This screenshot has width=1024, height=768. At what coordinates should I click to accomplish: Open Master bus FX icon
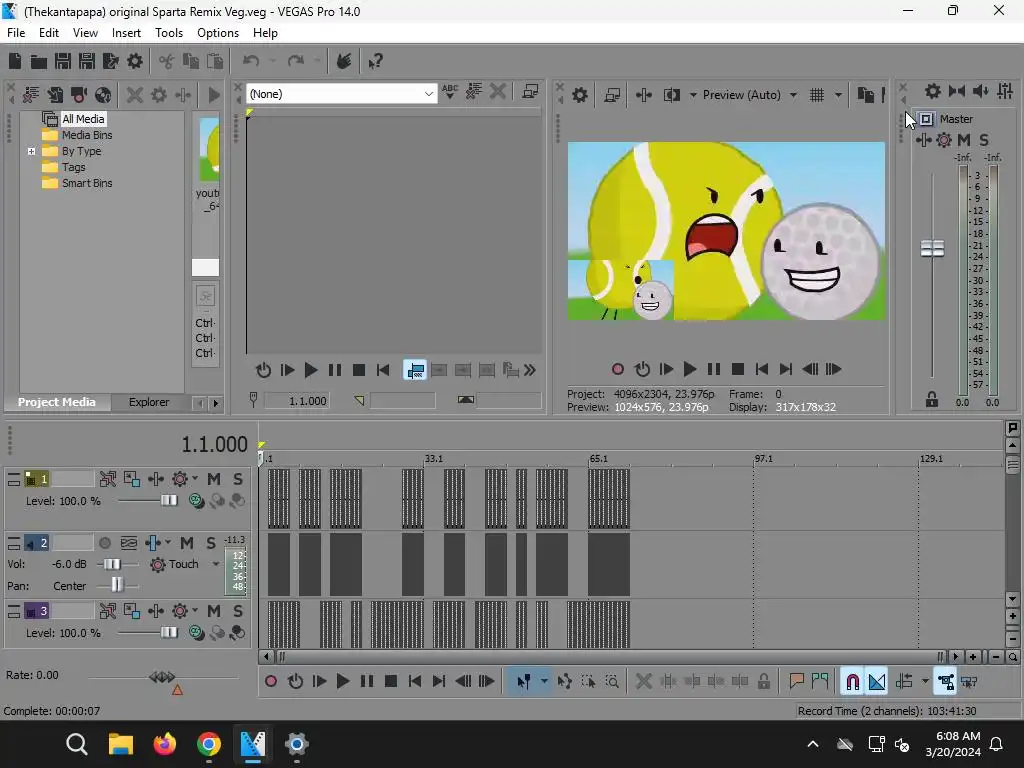[x=923, y=140]
